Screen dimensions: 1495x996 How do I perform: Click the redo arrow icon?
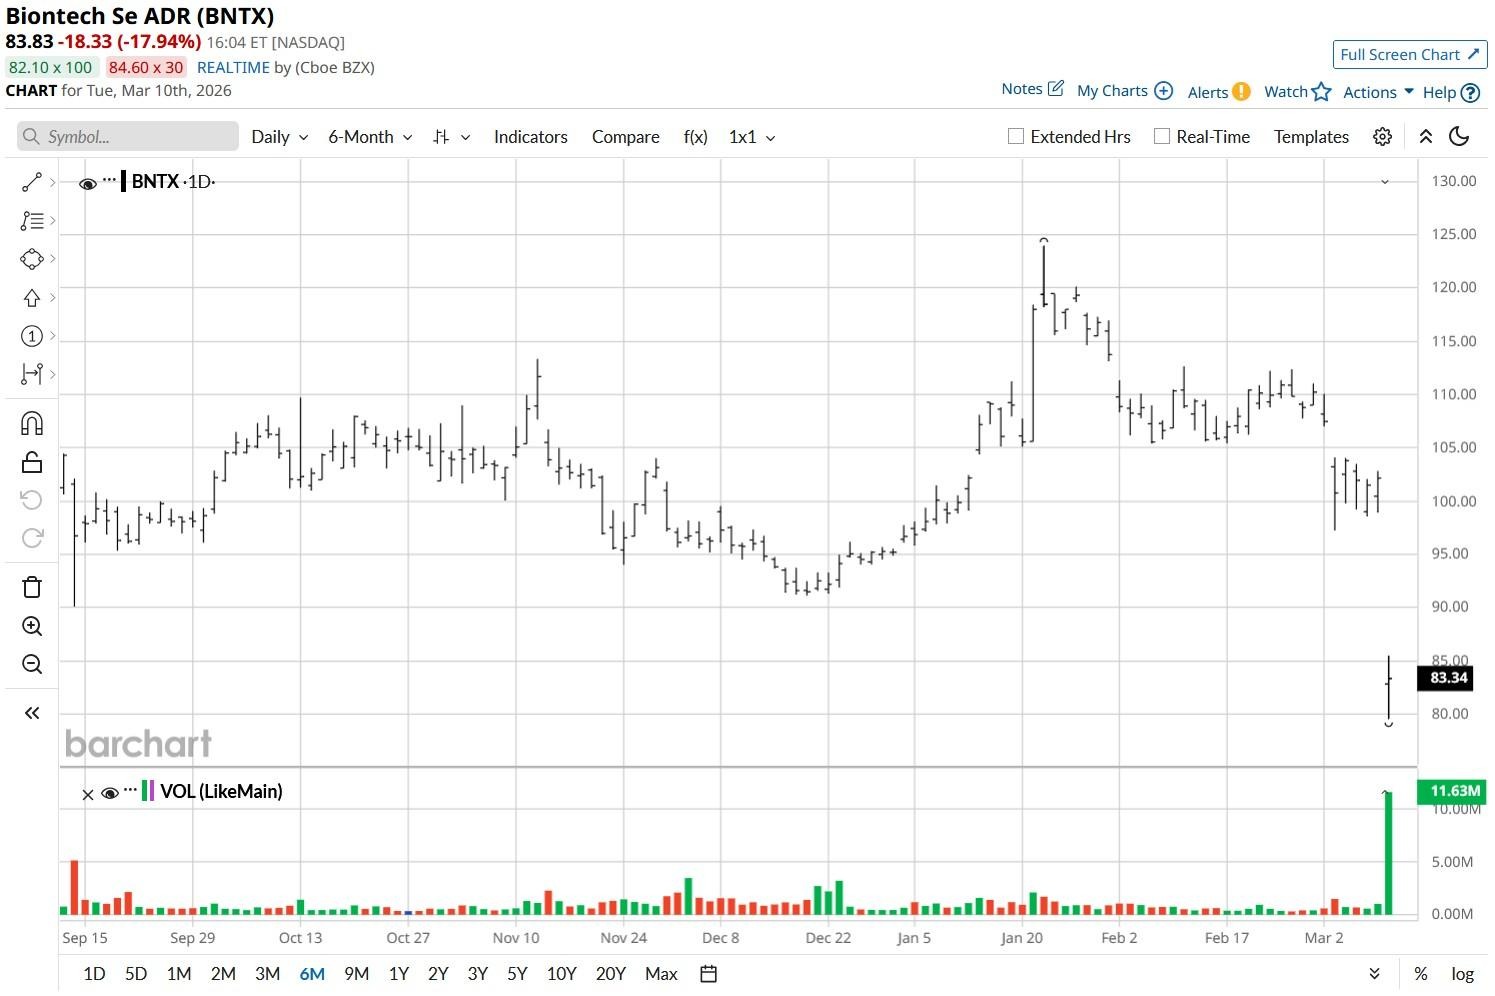(32, 538)
